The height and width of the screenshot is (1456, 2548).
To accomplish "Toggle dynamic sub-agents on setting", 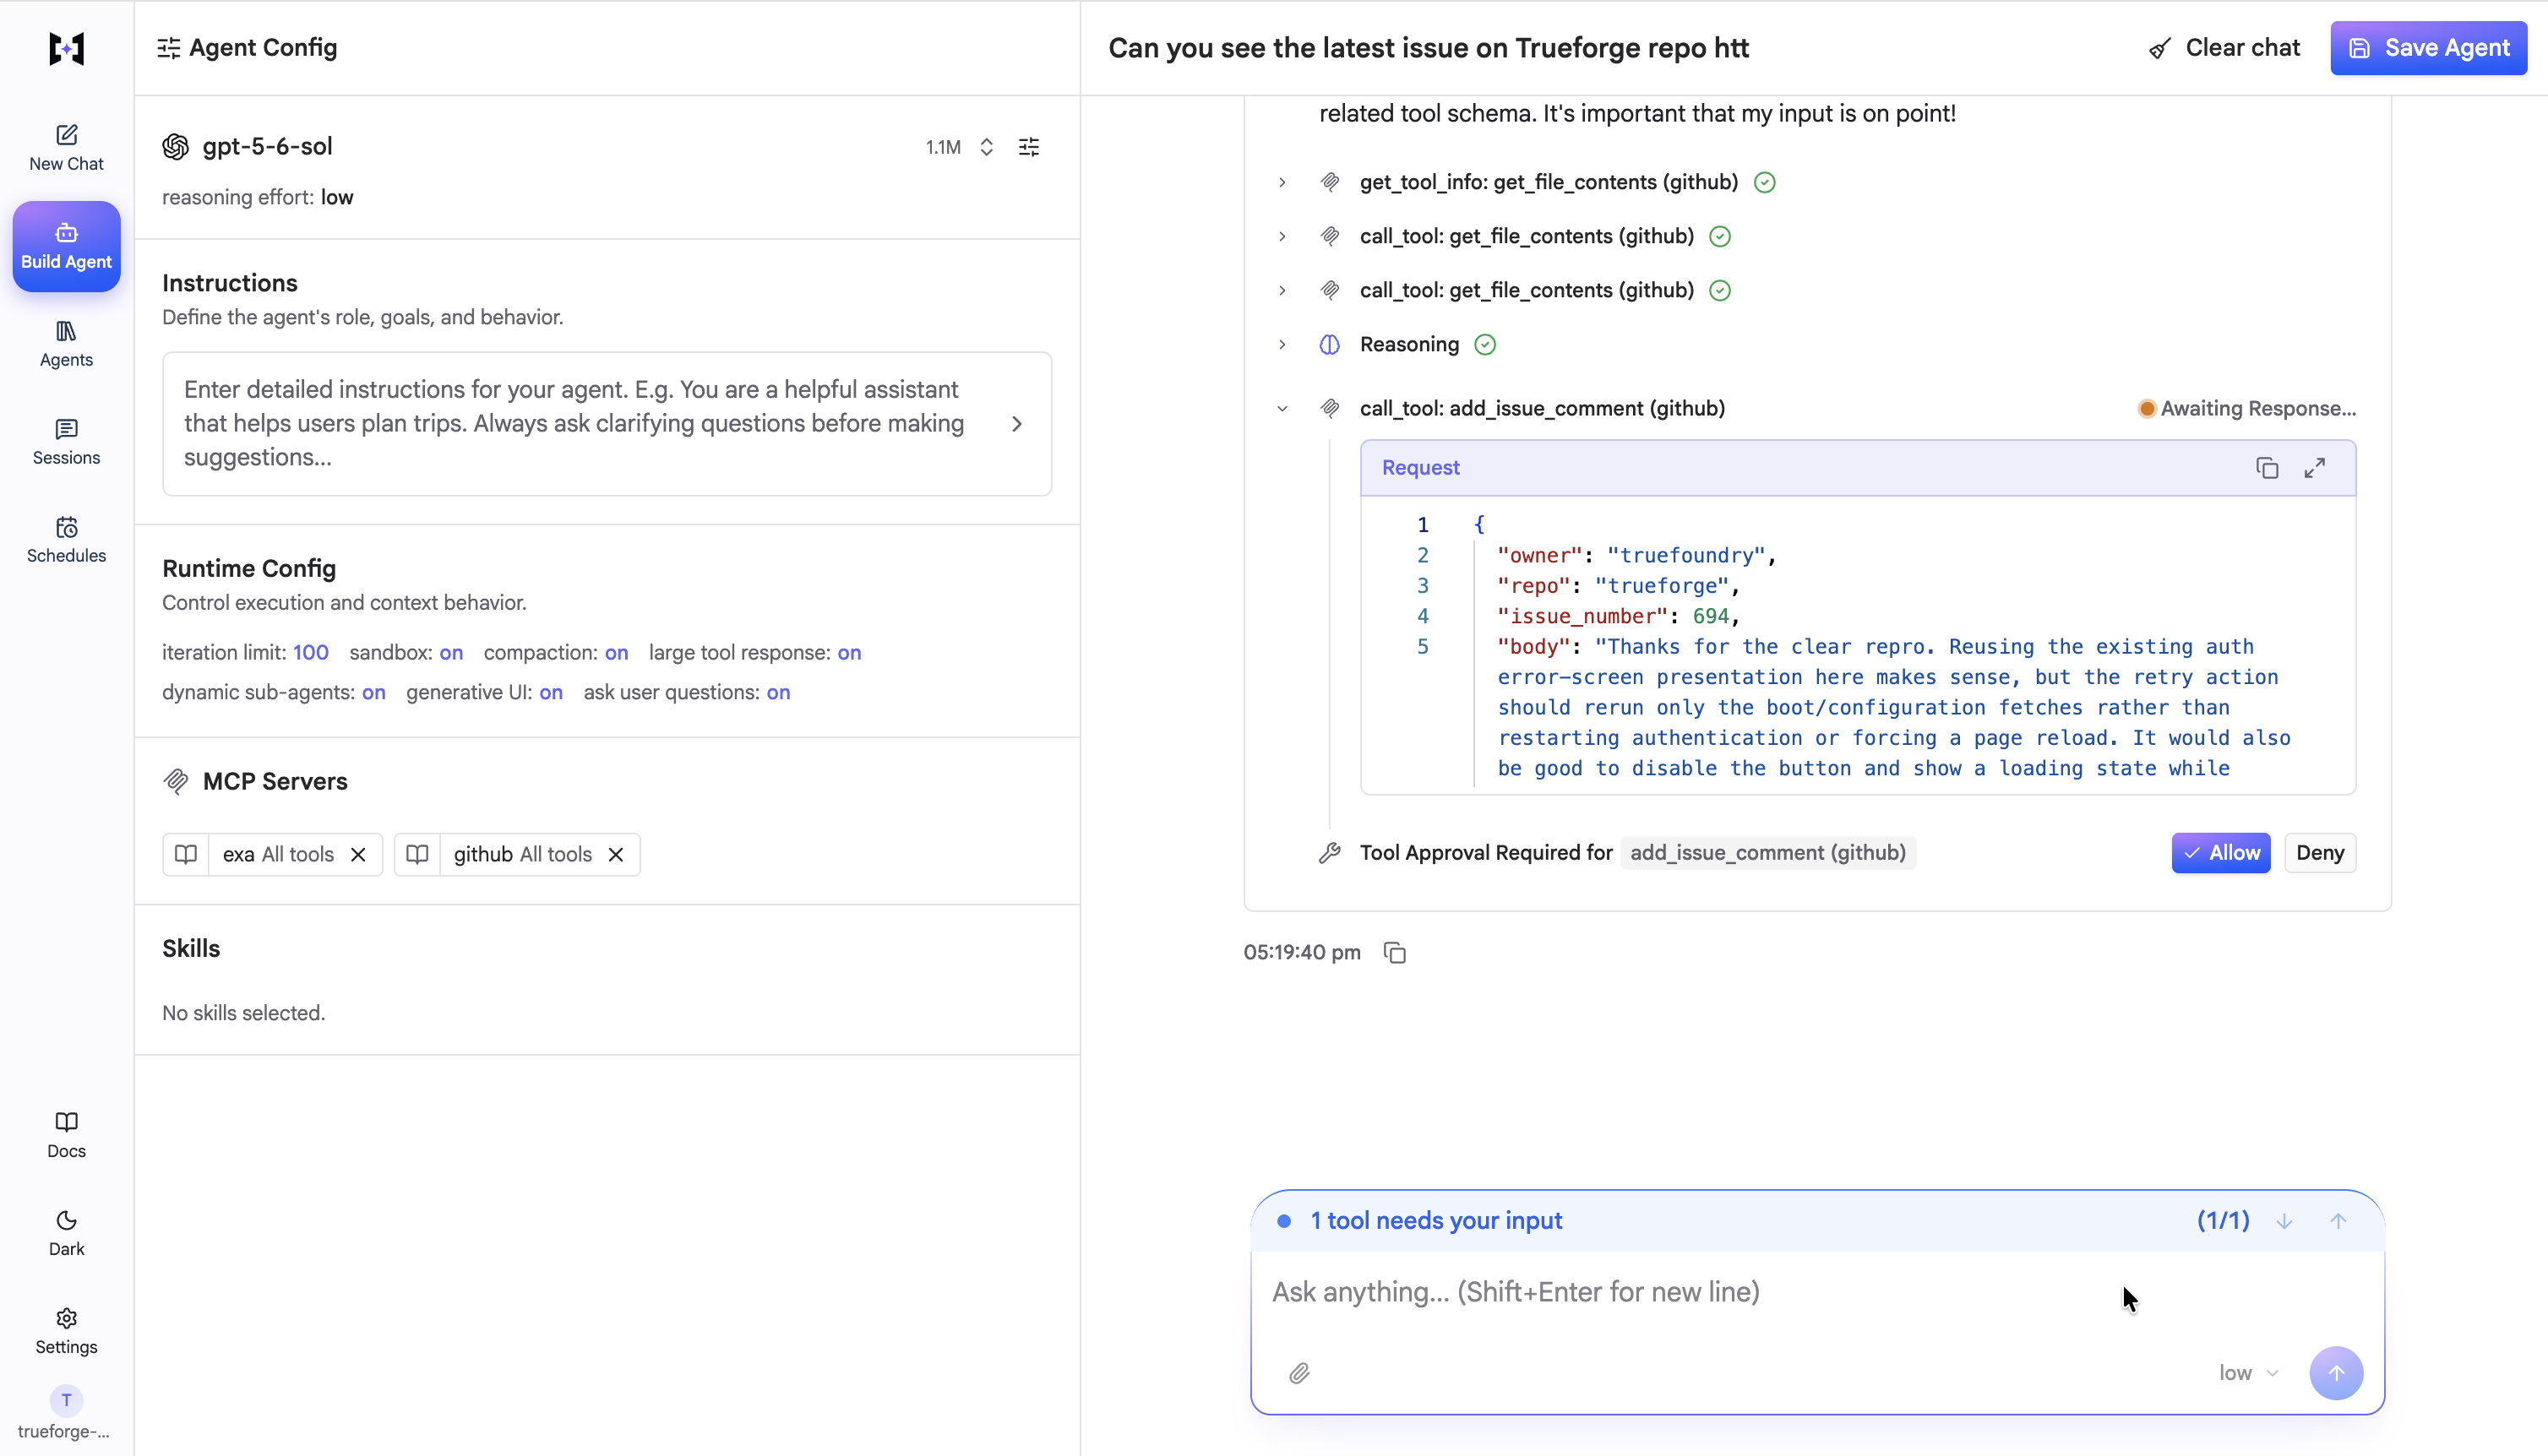I will point(373,692).
